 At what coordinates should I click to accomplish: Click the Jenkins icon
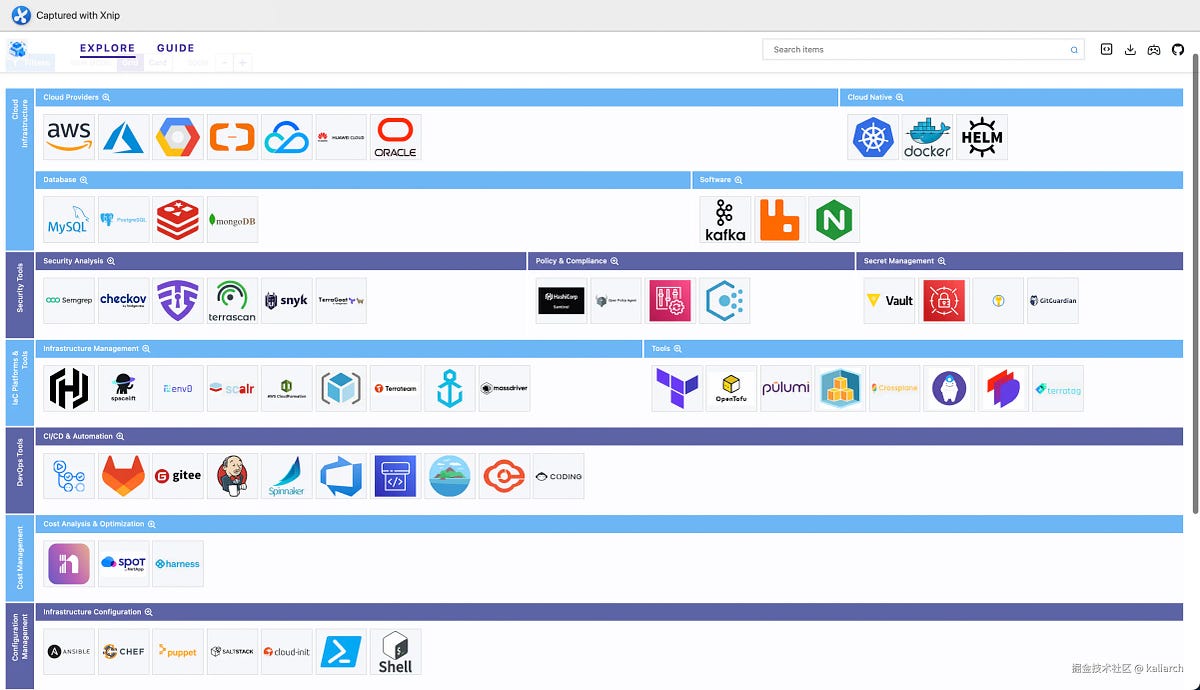[231, 476]
